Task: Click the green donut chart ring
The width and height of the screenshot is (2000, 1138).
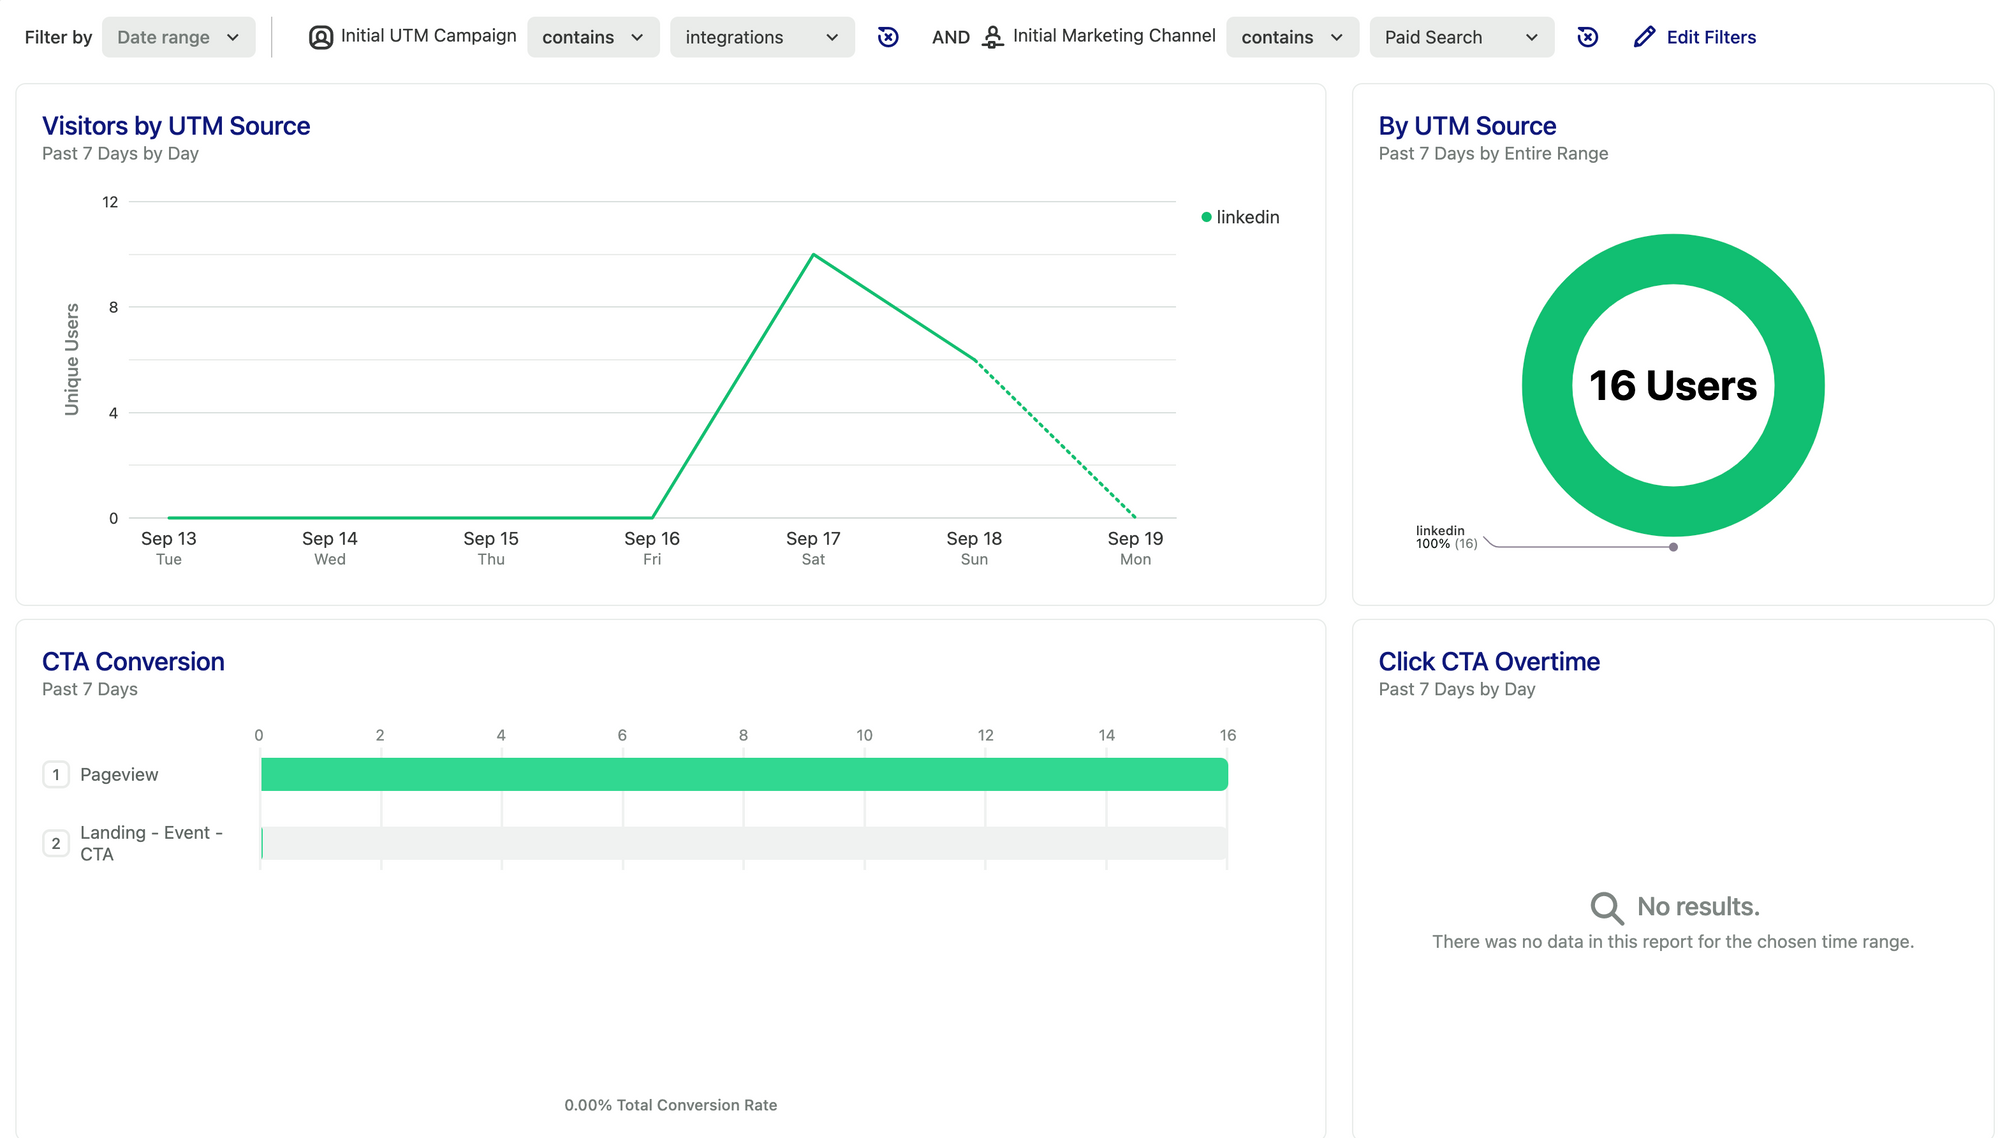Action: click(x=1547, y=385)
